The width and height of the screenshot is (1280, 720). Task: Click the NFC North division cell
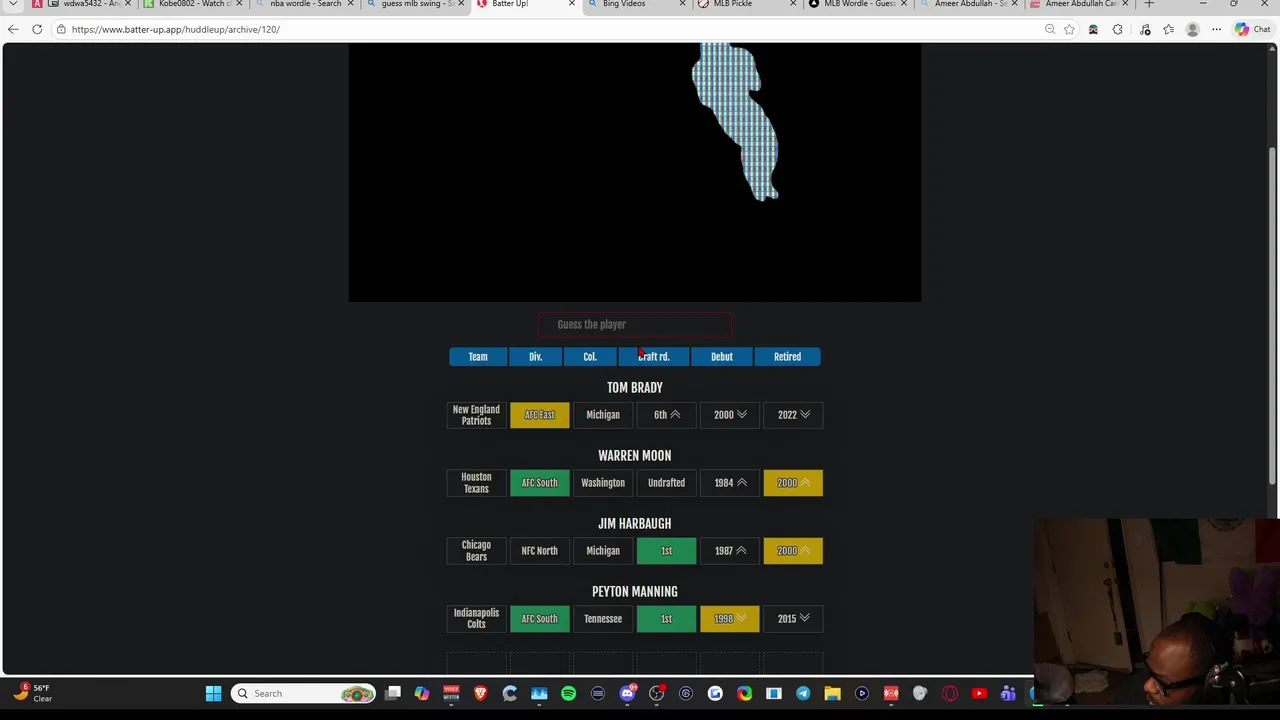[540, 551]
